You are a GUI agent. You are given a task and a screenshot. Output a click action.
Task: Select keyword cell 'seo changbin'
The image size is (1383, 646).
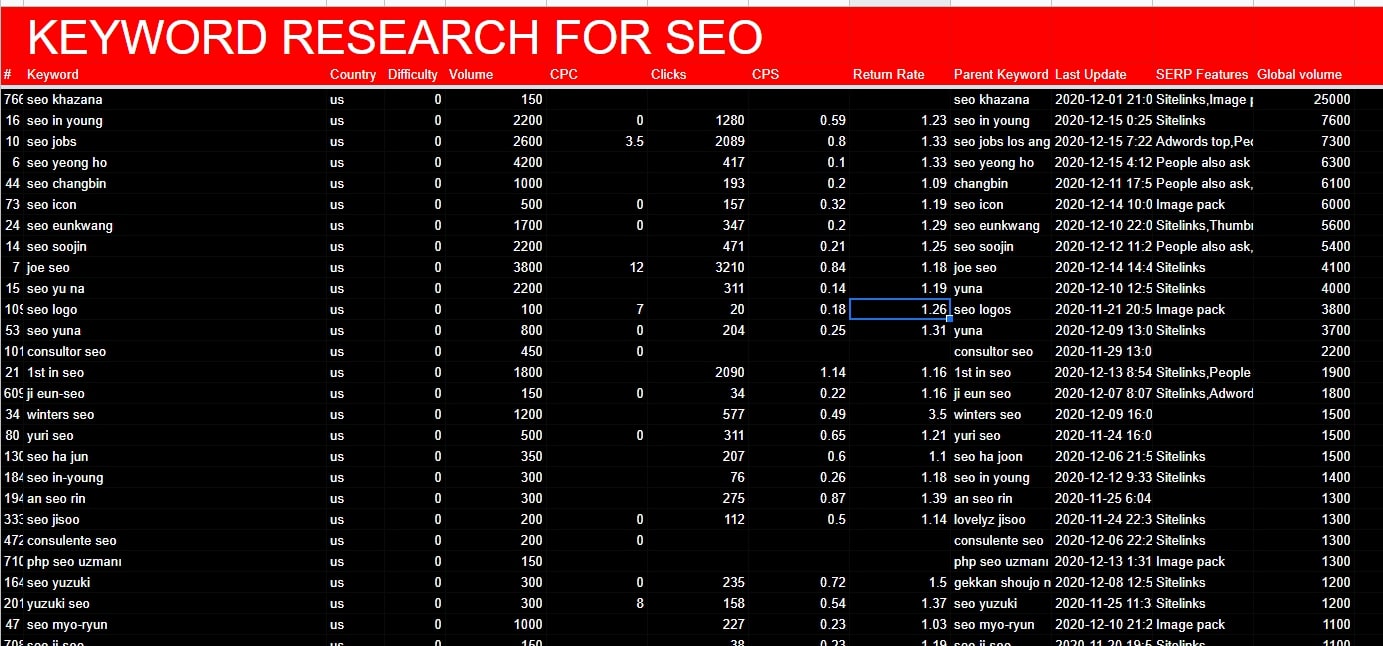[175, 183]
